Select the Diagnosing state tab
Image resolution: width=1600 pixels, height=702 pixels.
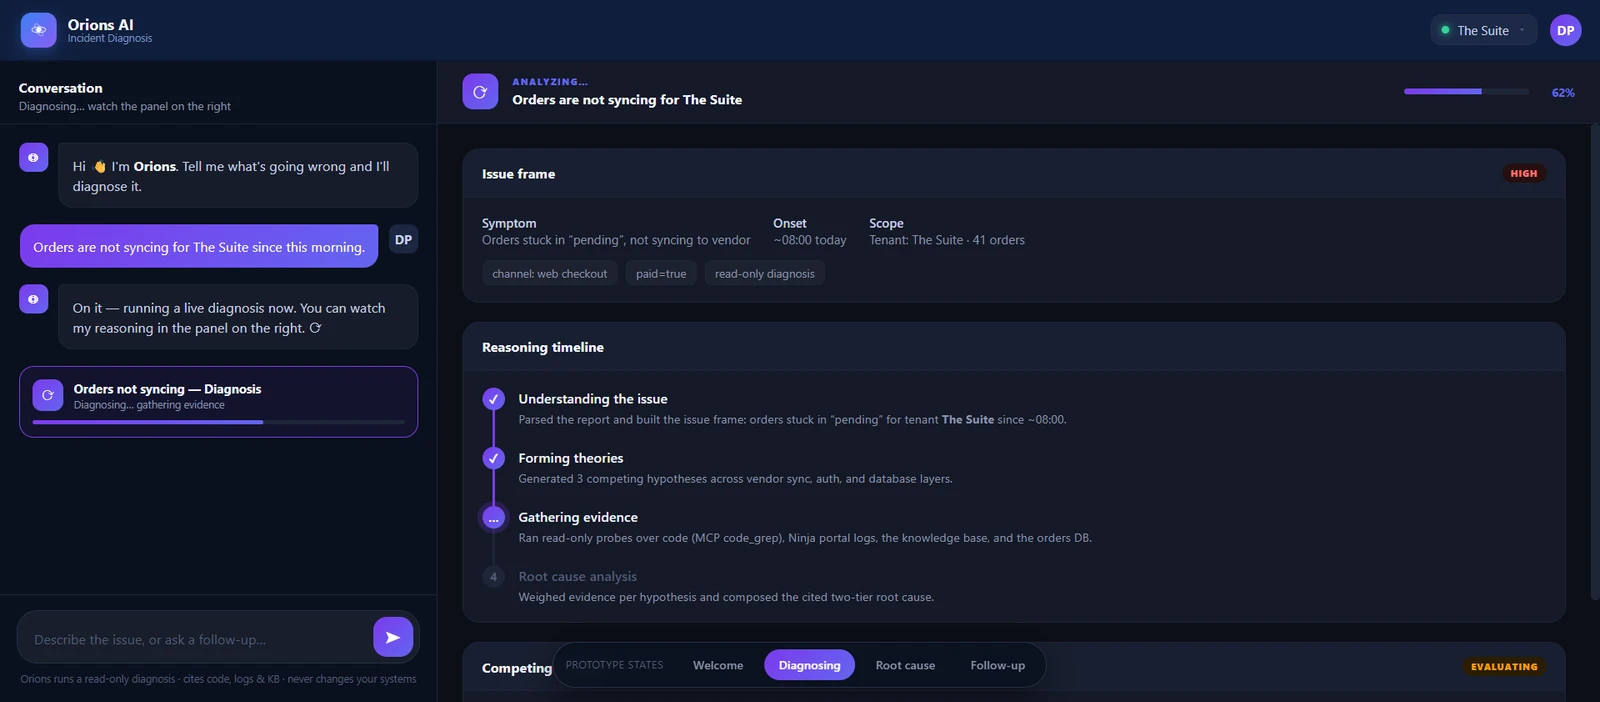pyautogui.click(x=809, y=665)
